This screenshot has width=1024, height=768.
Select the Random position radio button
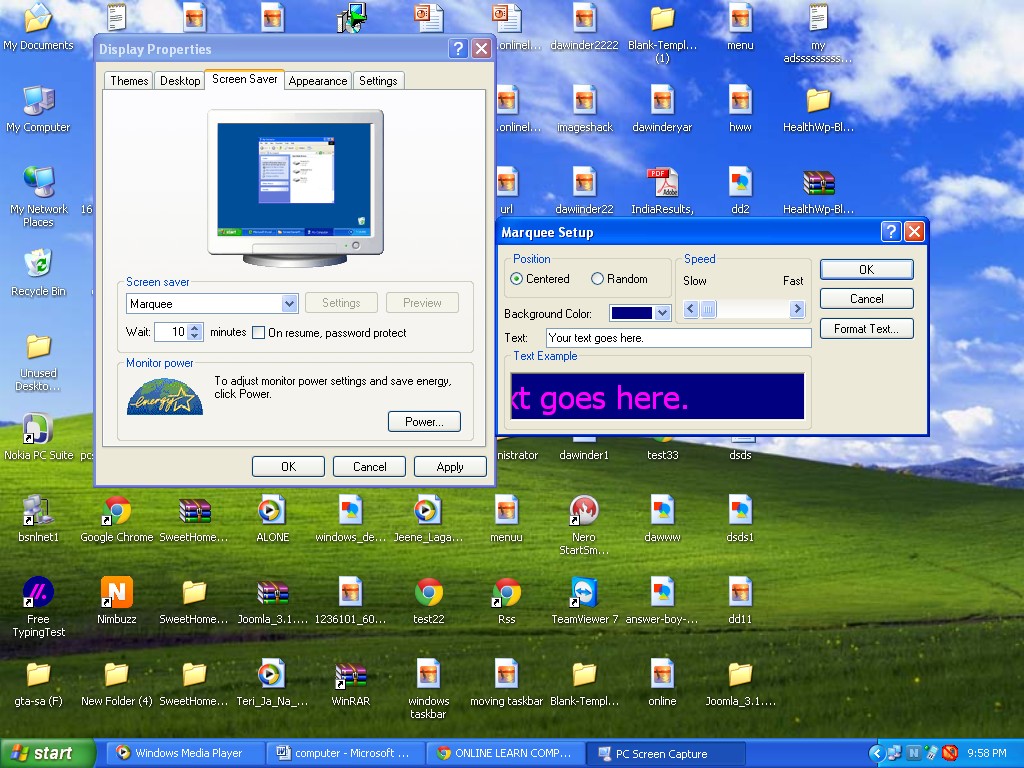[597, 279]
